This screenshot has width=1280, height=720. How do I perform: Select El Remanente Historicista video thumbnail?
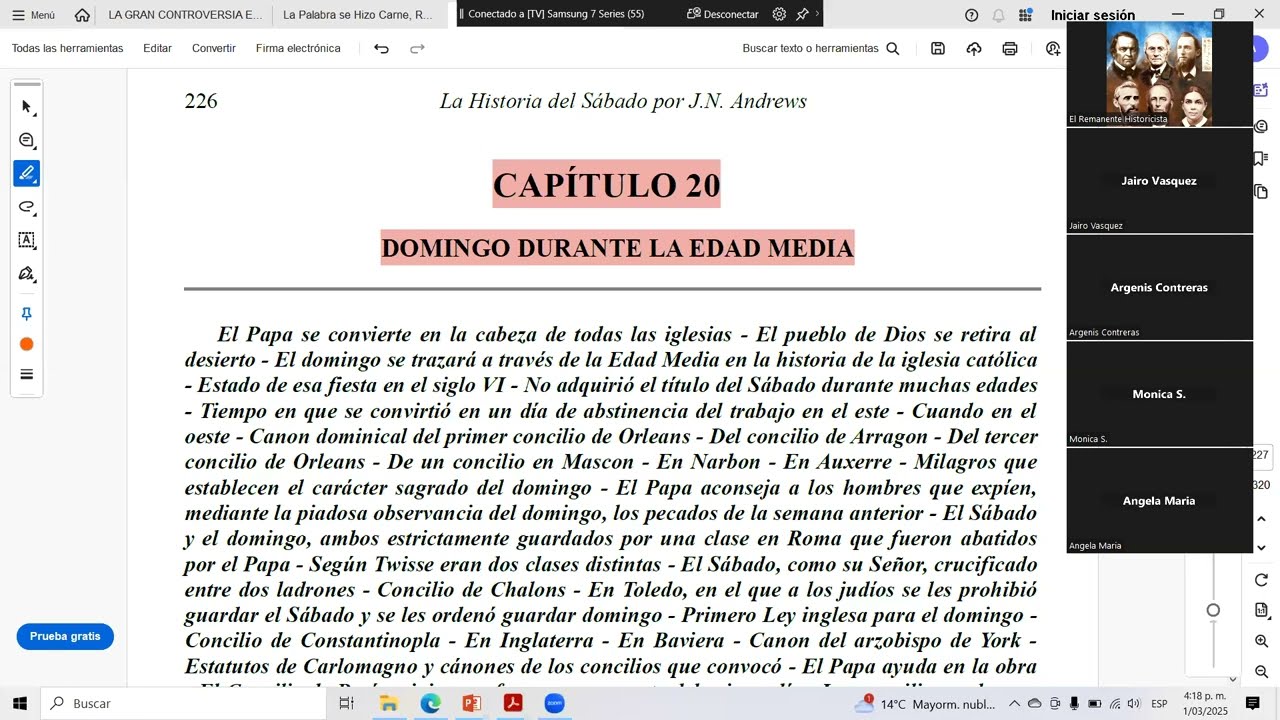pos(1159,74)
